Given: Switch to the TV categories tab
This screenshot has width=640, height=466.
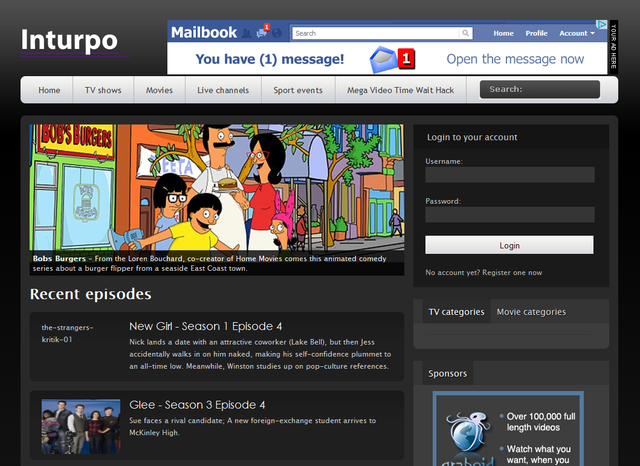Looking at the screenshot, I should point(456,312).
